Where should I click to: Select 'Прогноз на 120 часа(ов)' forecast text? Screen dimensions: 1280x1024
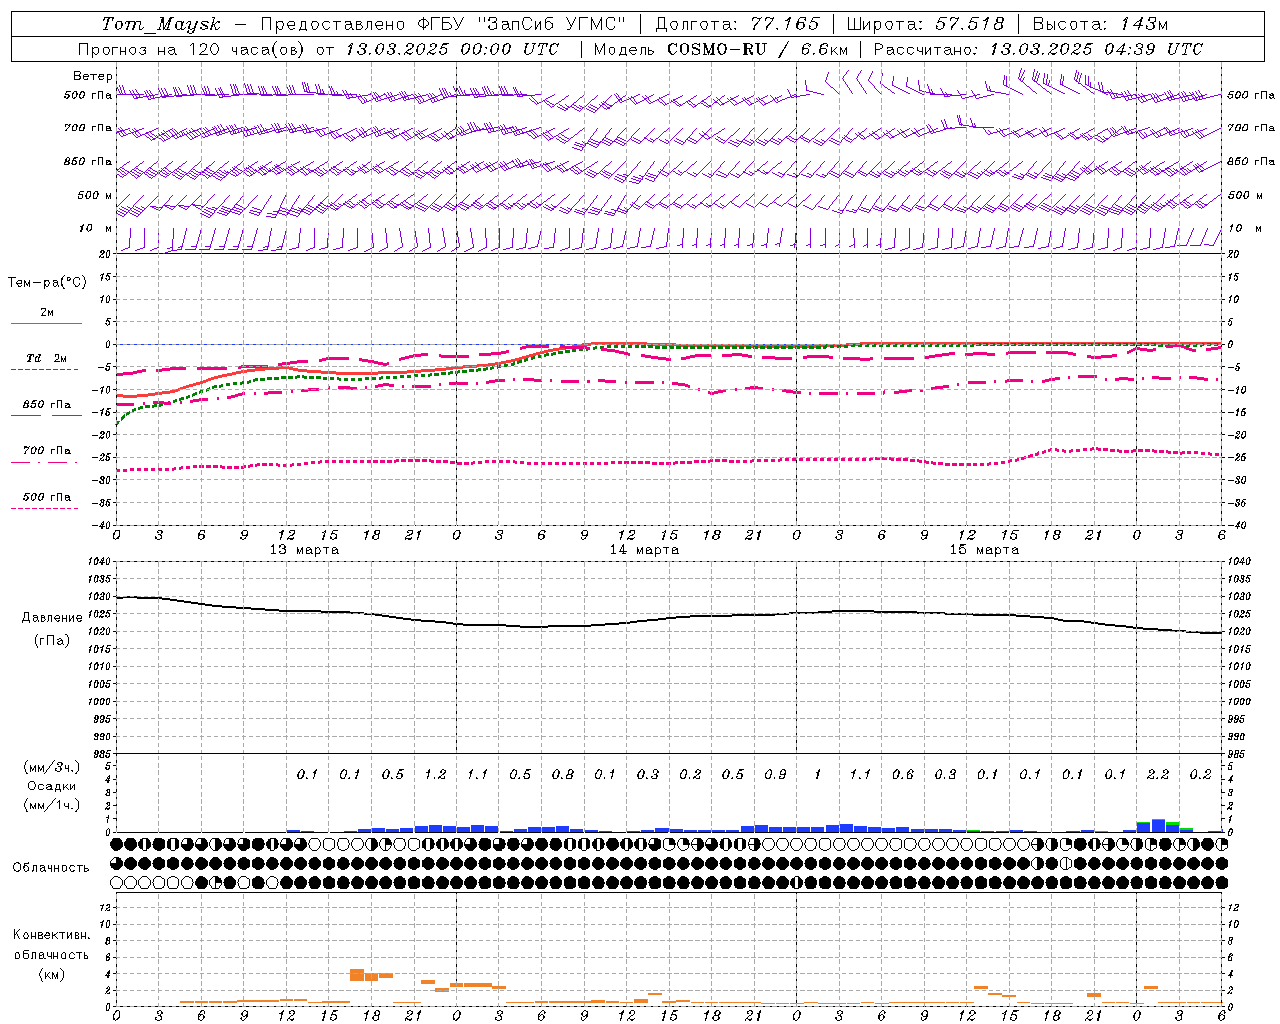192,49
